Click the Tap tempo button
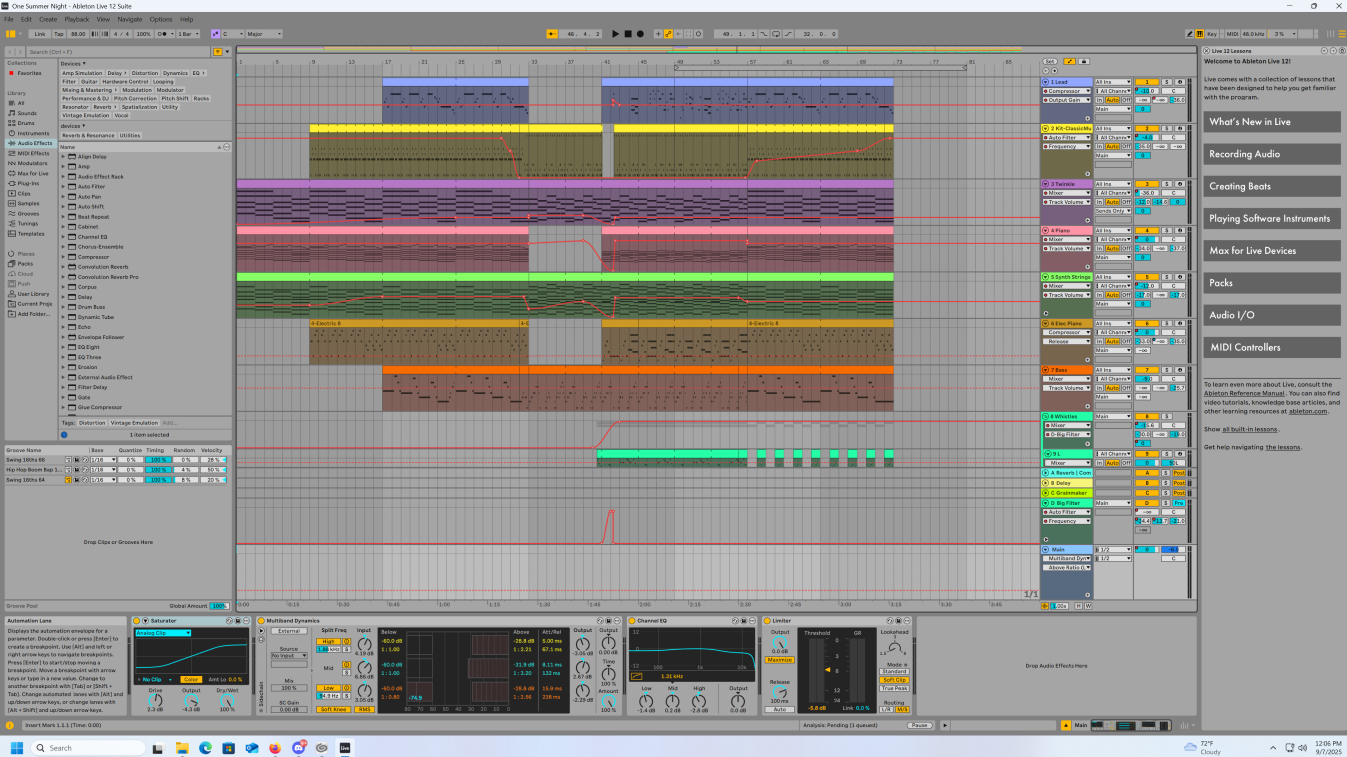The width and height of the screenshot is (1347, 757). pos(59,34)
